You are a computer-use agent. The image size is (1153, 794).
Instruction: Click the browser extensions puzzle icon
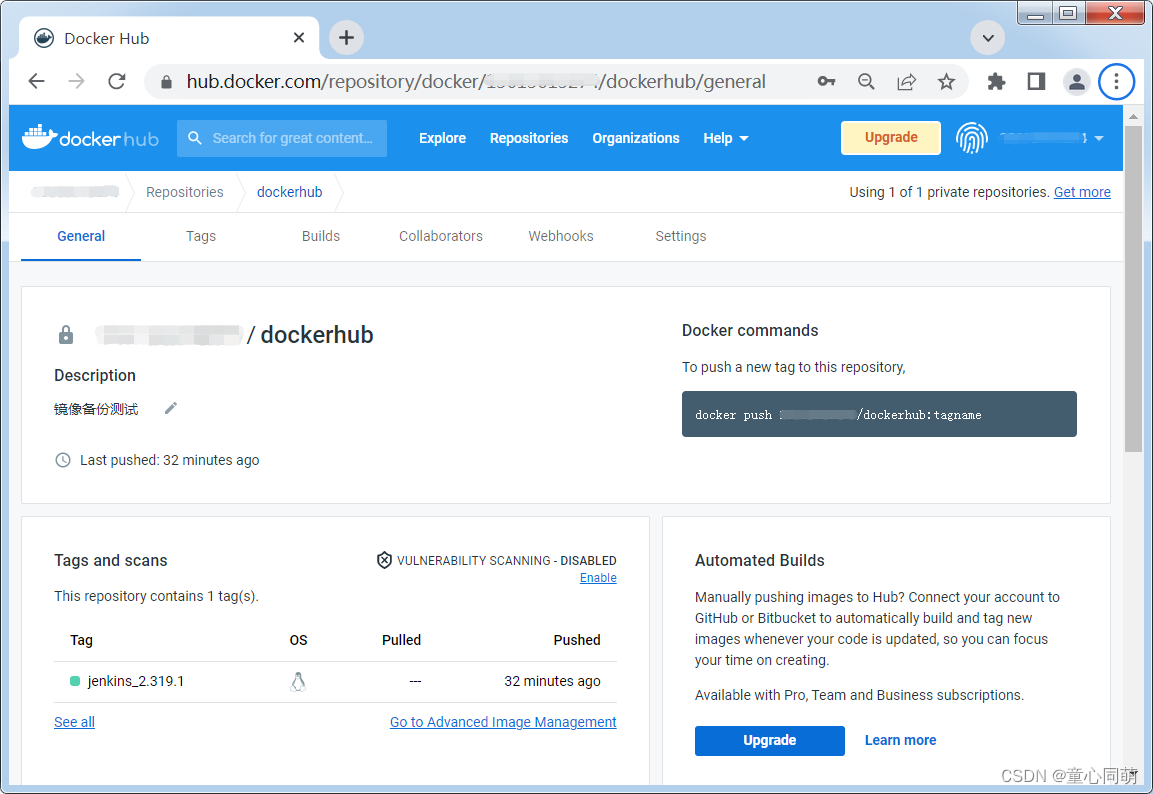pos(996,81)
